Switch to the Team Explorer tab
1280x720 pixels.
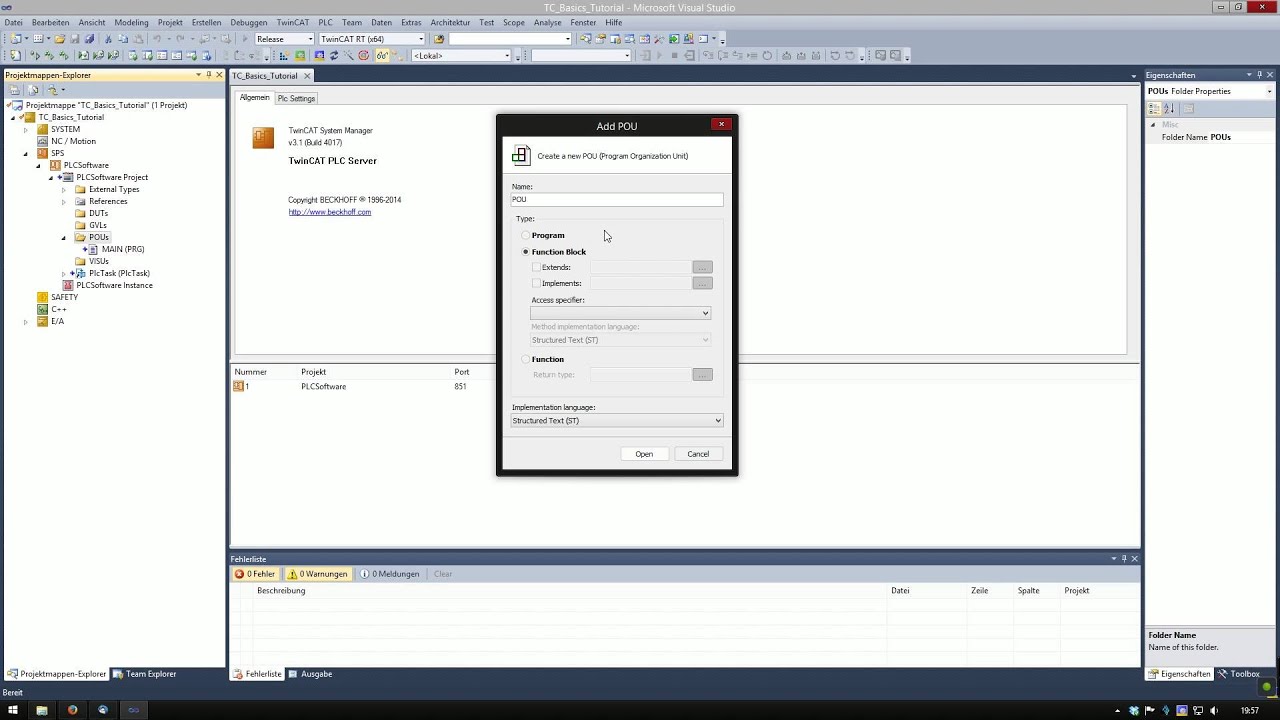[144, 674]
